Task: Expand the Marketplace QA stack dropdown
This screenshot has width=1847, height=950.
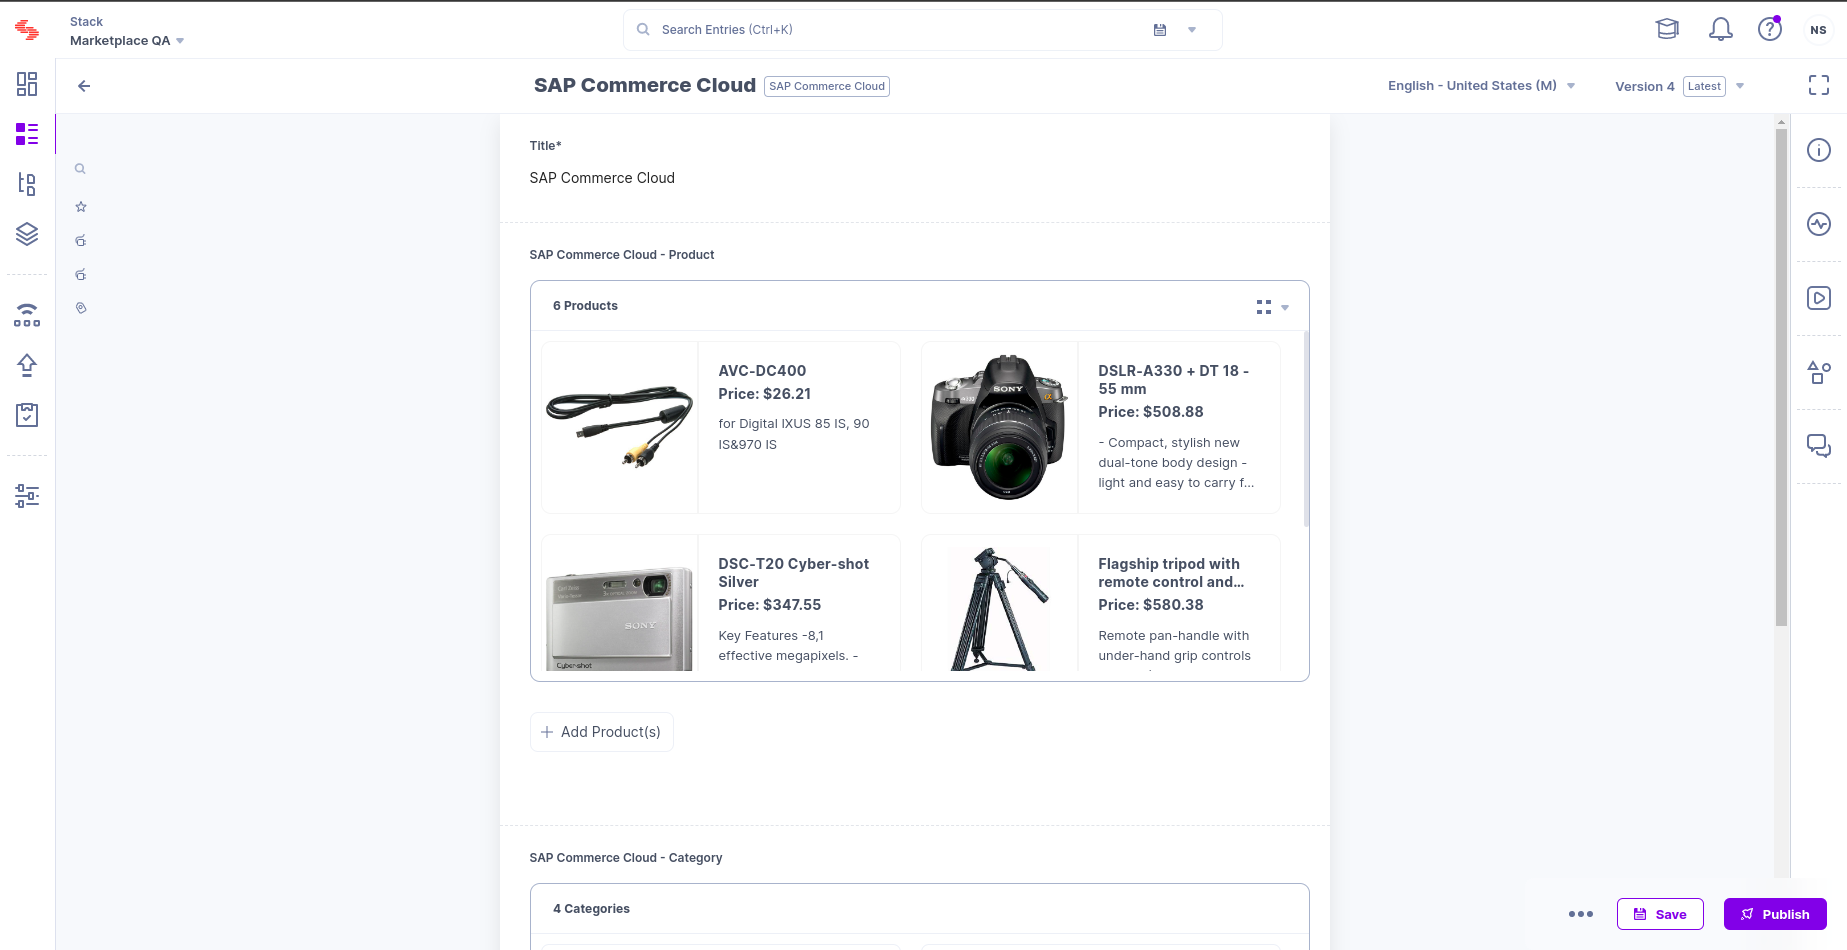Action: [180, 41]
